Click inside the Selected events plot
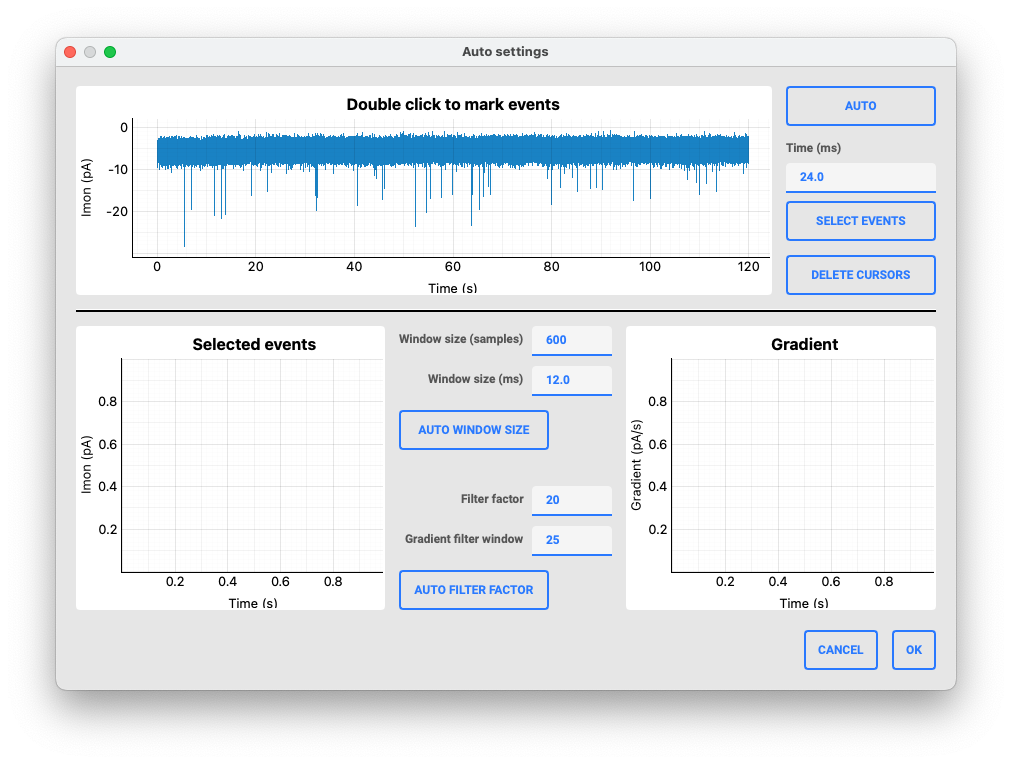Image resolution: width=1012 pixels, height=764 pixels. (252, 465)
